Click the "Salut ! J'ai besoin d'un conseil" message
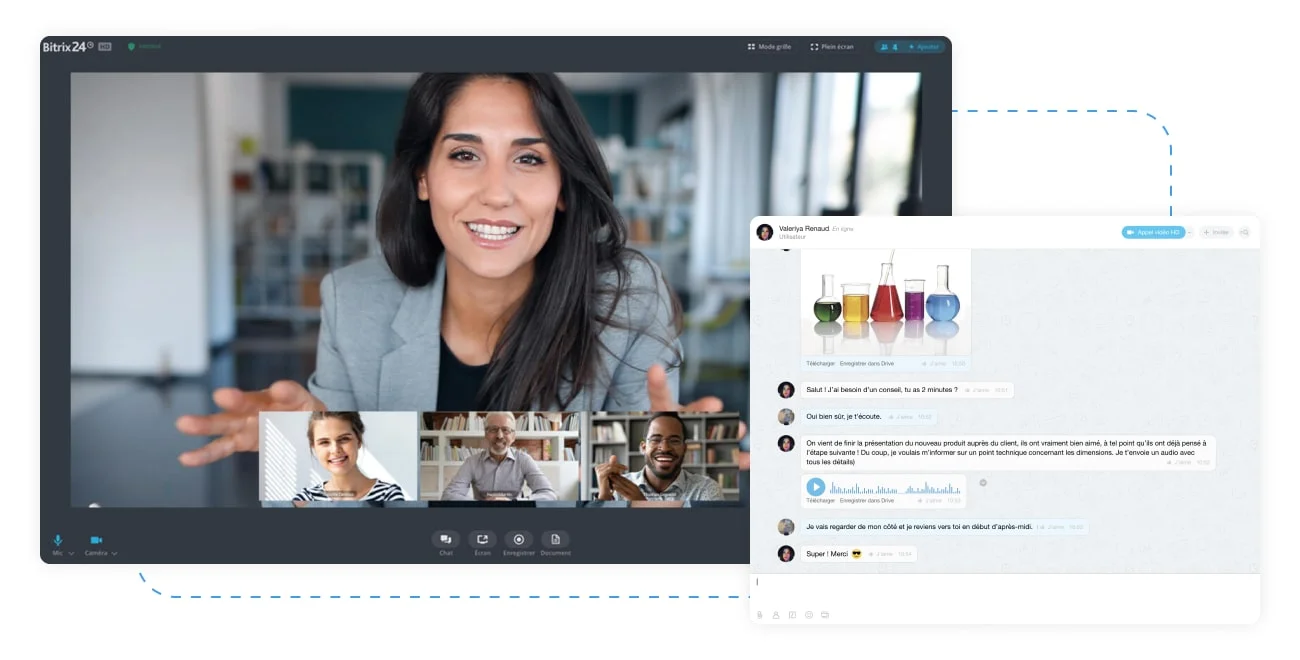 coord(907,390)
